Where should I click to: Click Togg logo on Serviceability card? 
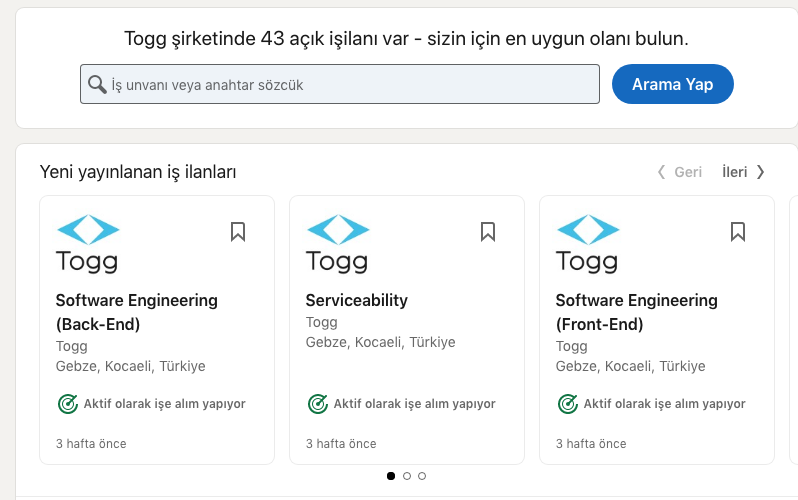point(337,244)
